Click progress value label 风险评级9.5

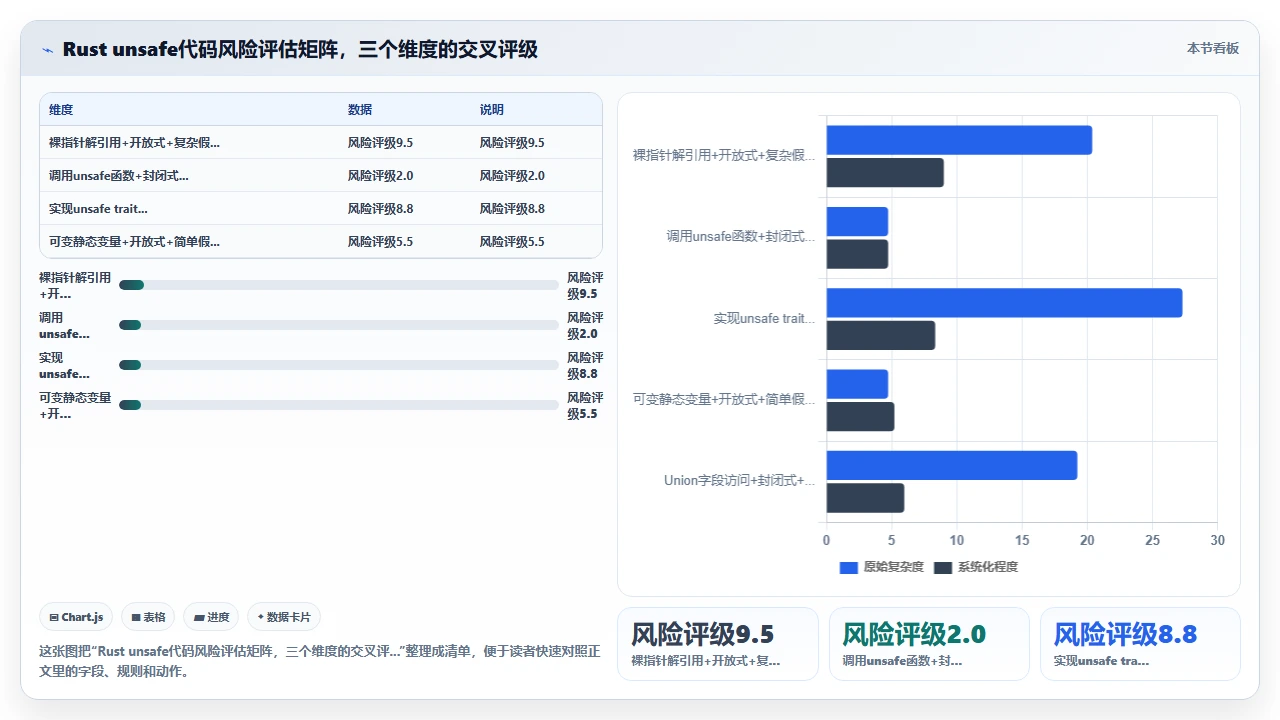585,285
